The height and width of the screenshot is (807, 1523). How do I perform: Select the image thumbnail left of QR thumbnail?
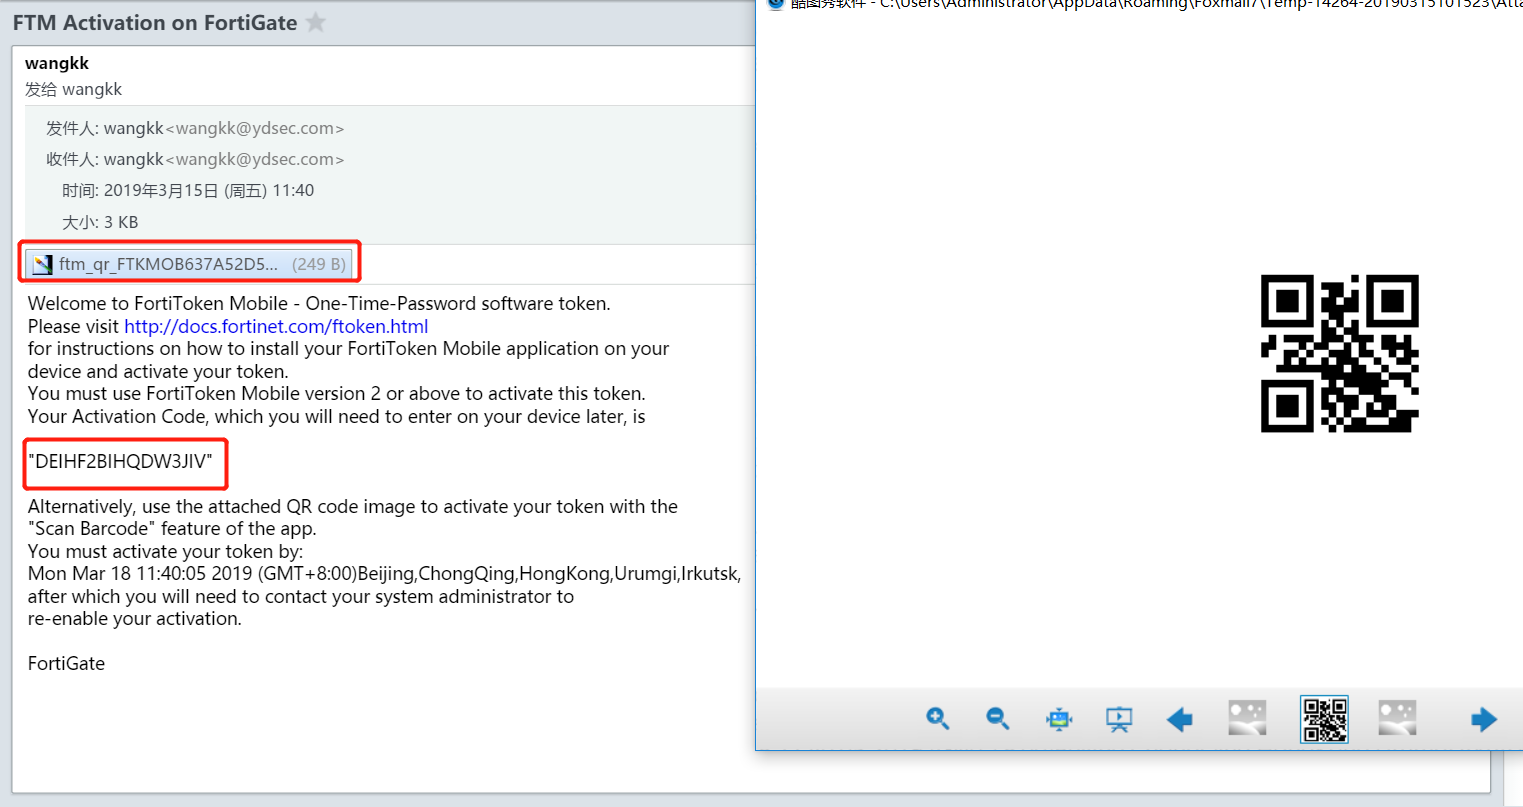tap(1247, 718)
